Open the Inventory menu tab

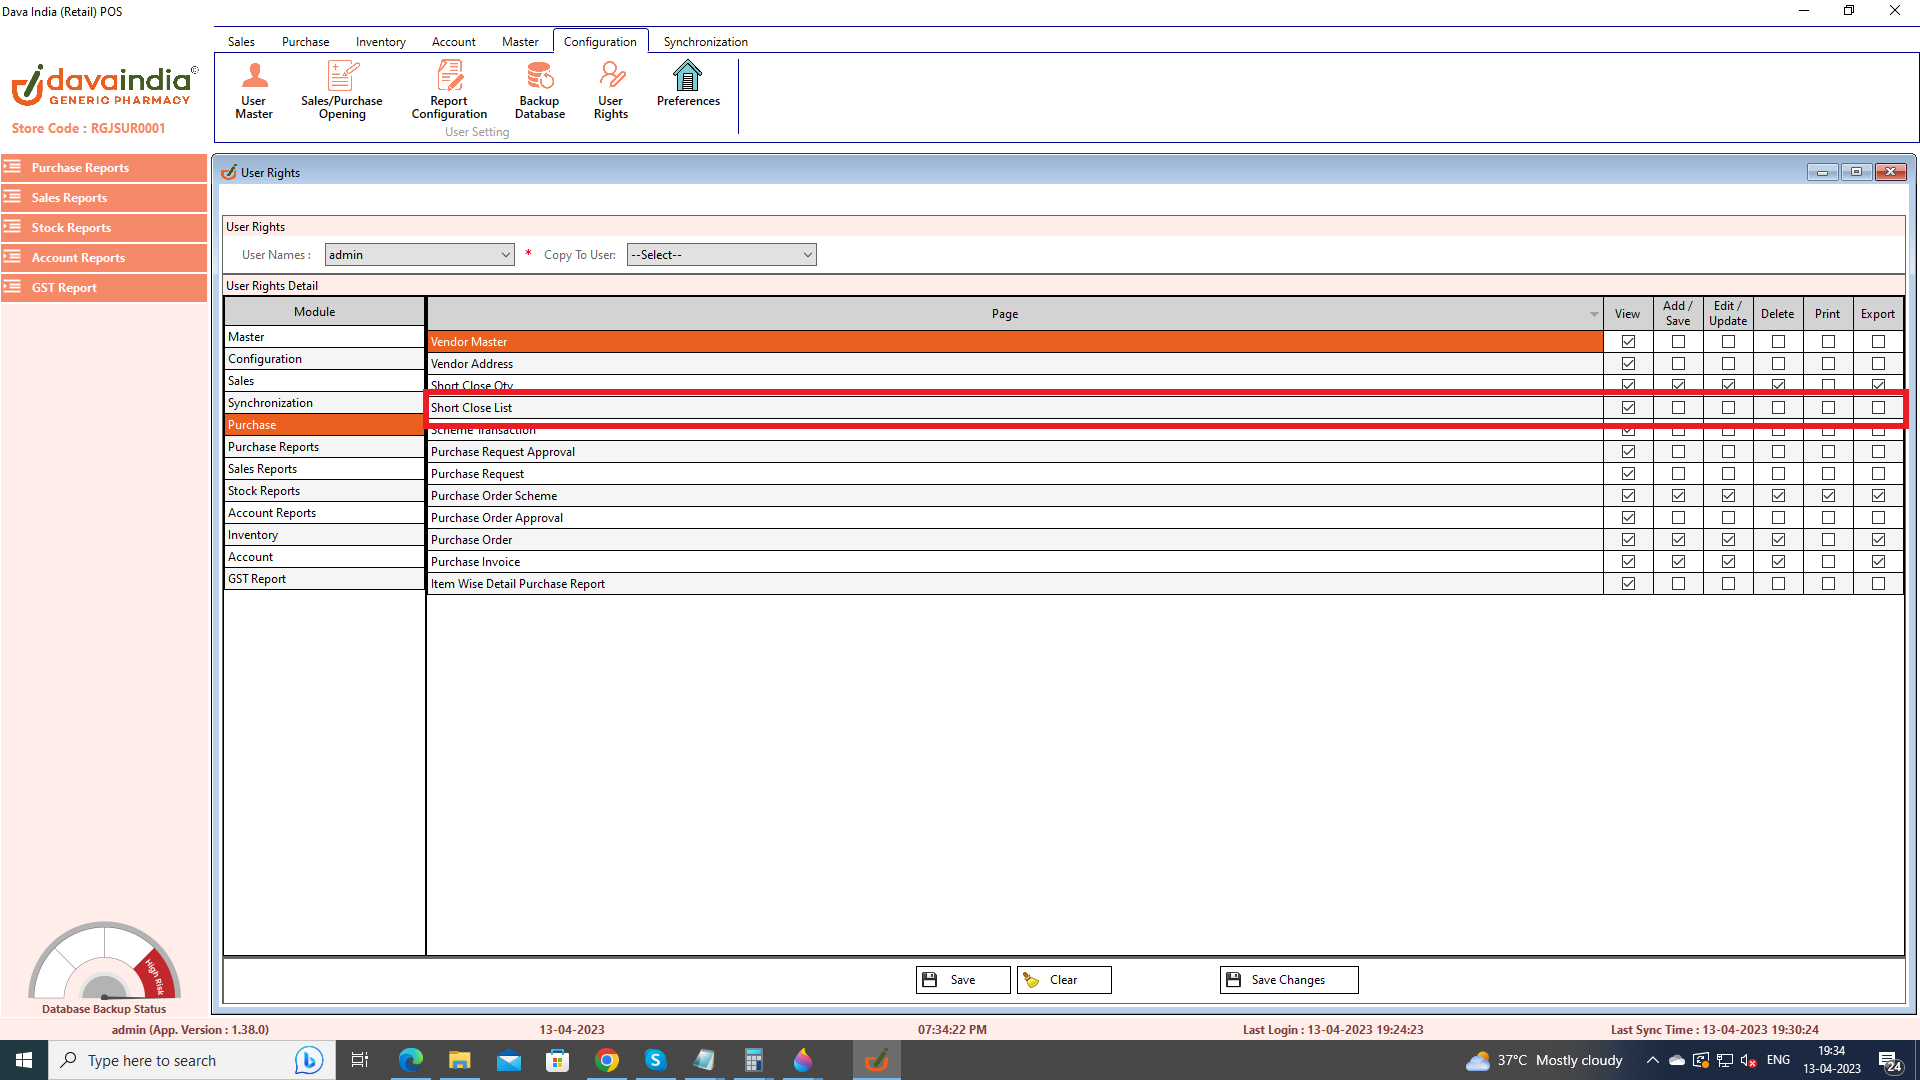tap(380, 42)
